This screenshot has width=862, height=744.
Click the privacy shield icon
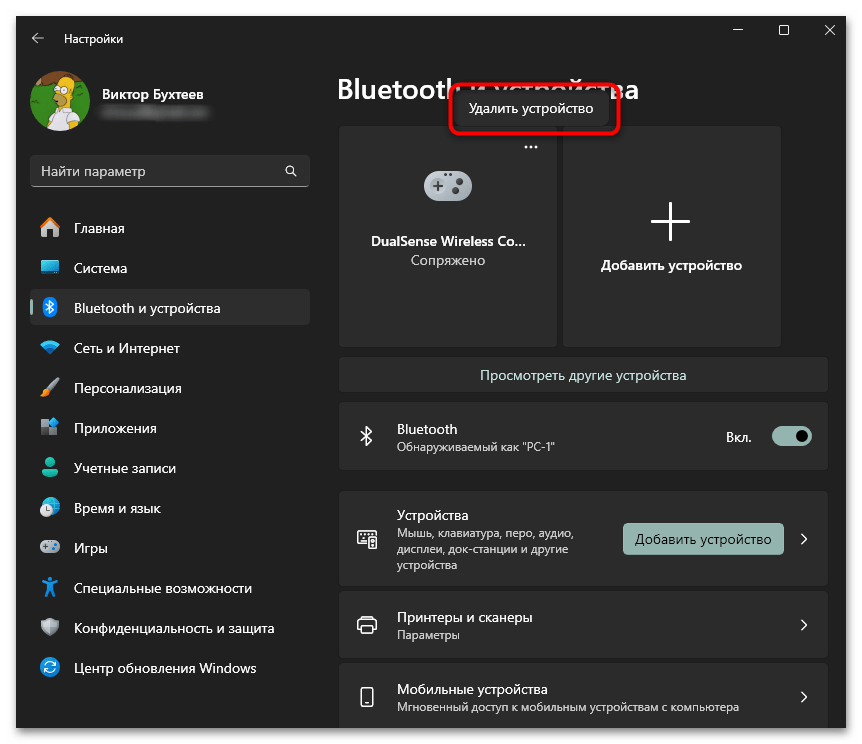50,627
